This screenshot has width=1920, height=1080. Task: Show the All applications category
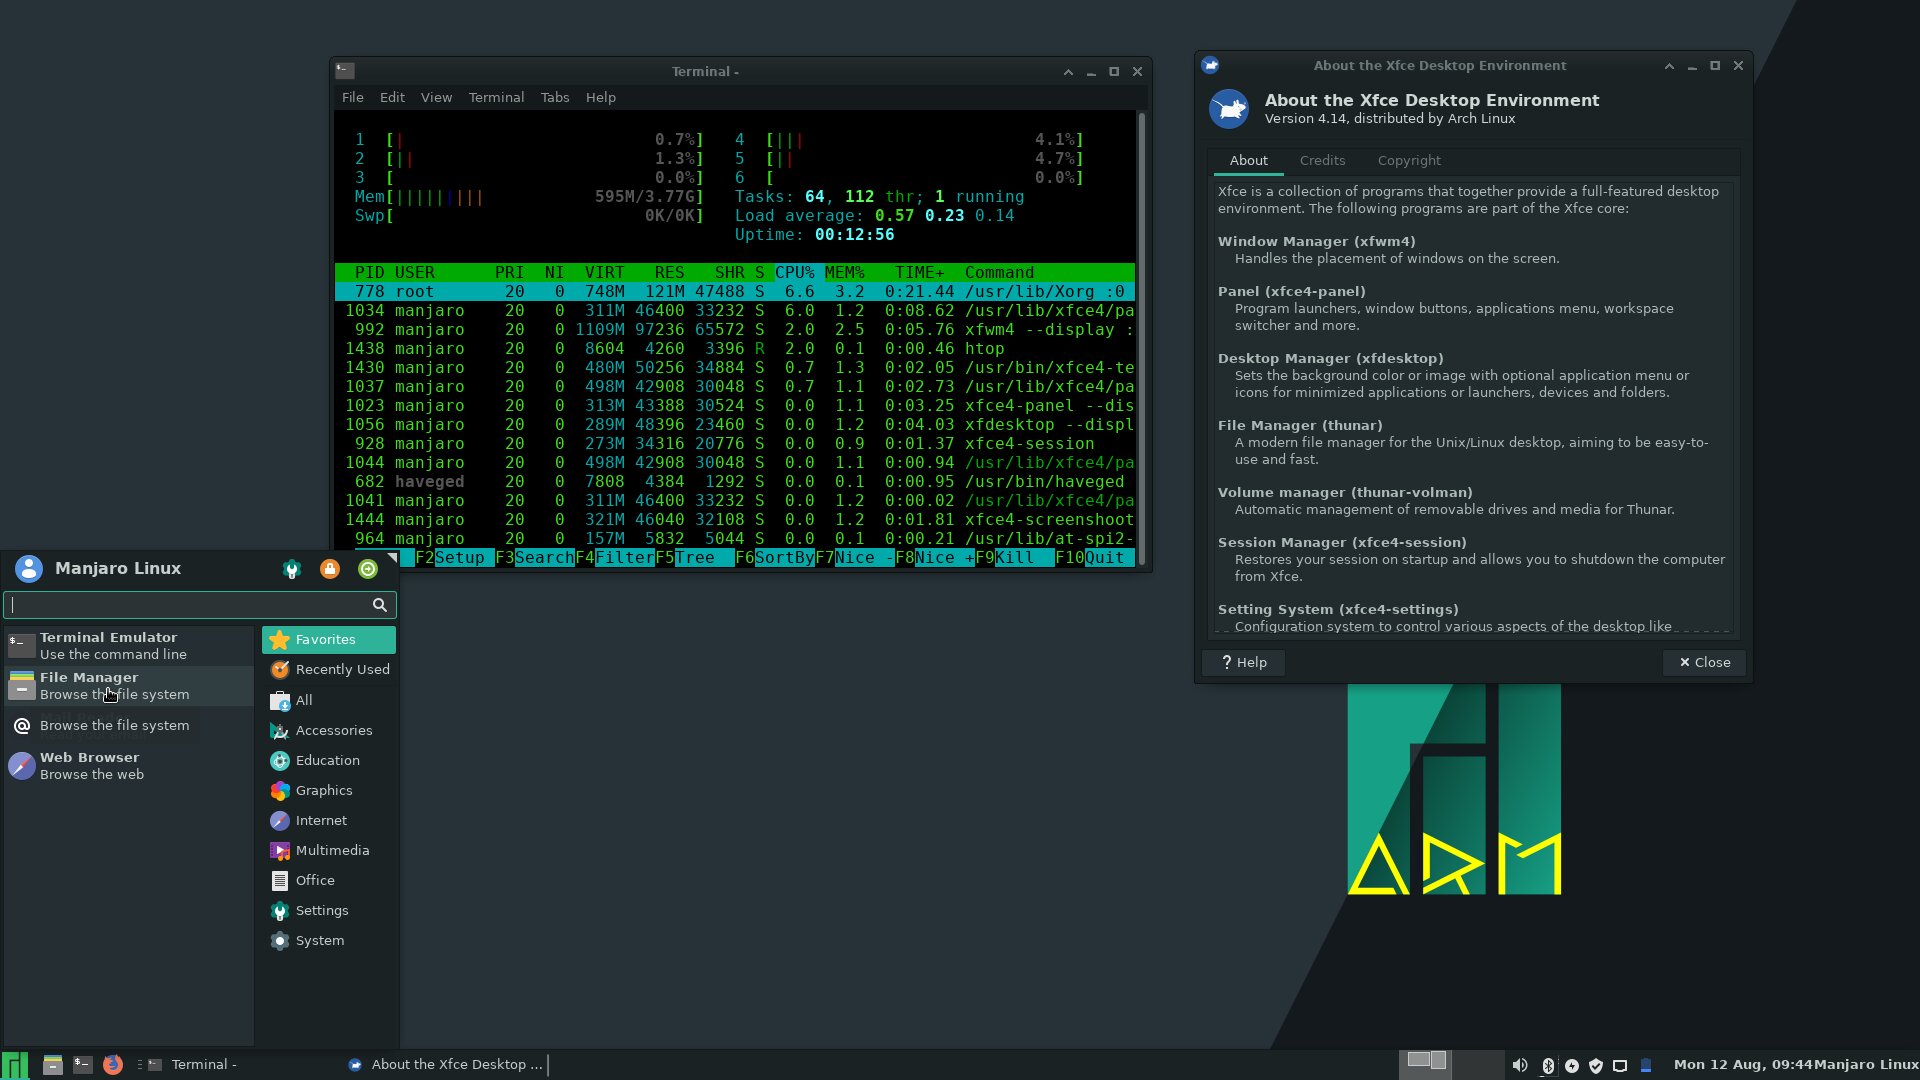pyautogui.click(x=329, y=700)
